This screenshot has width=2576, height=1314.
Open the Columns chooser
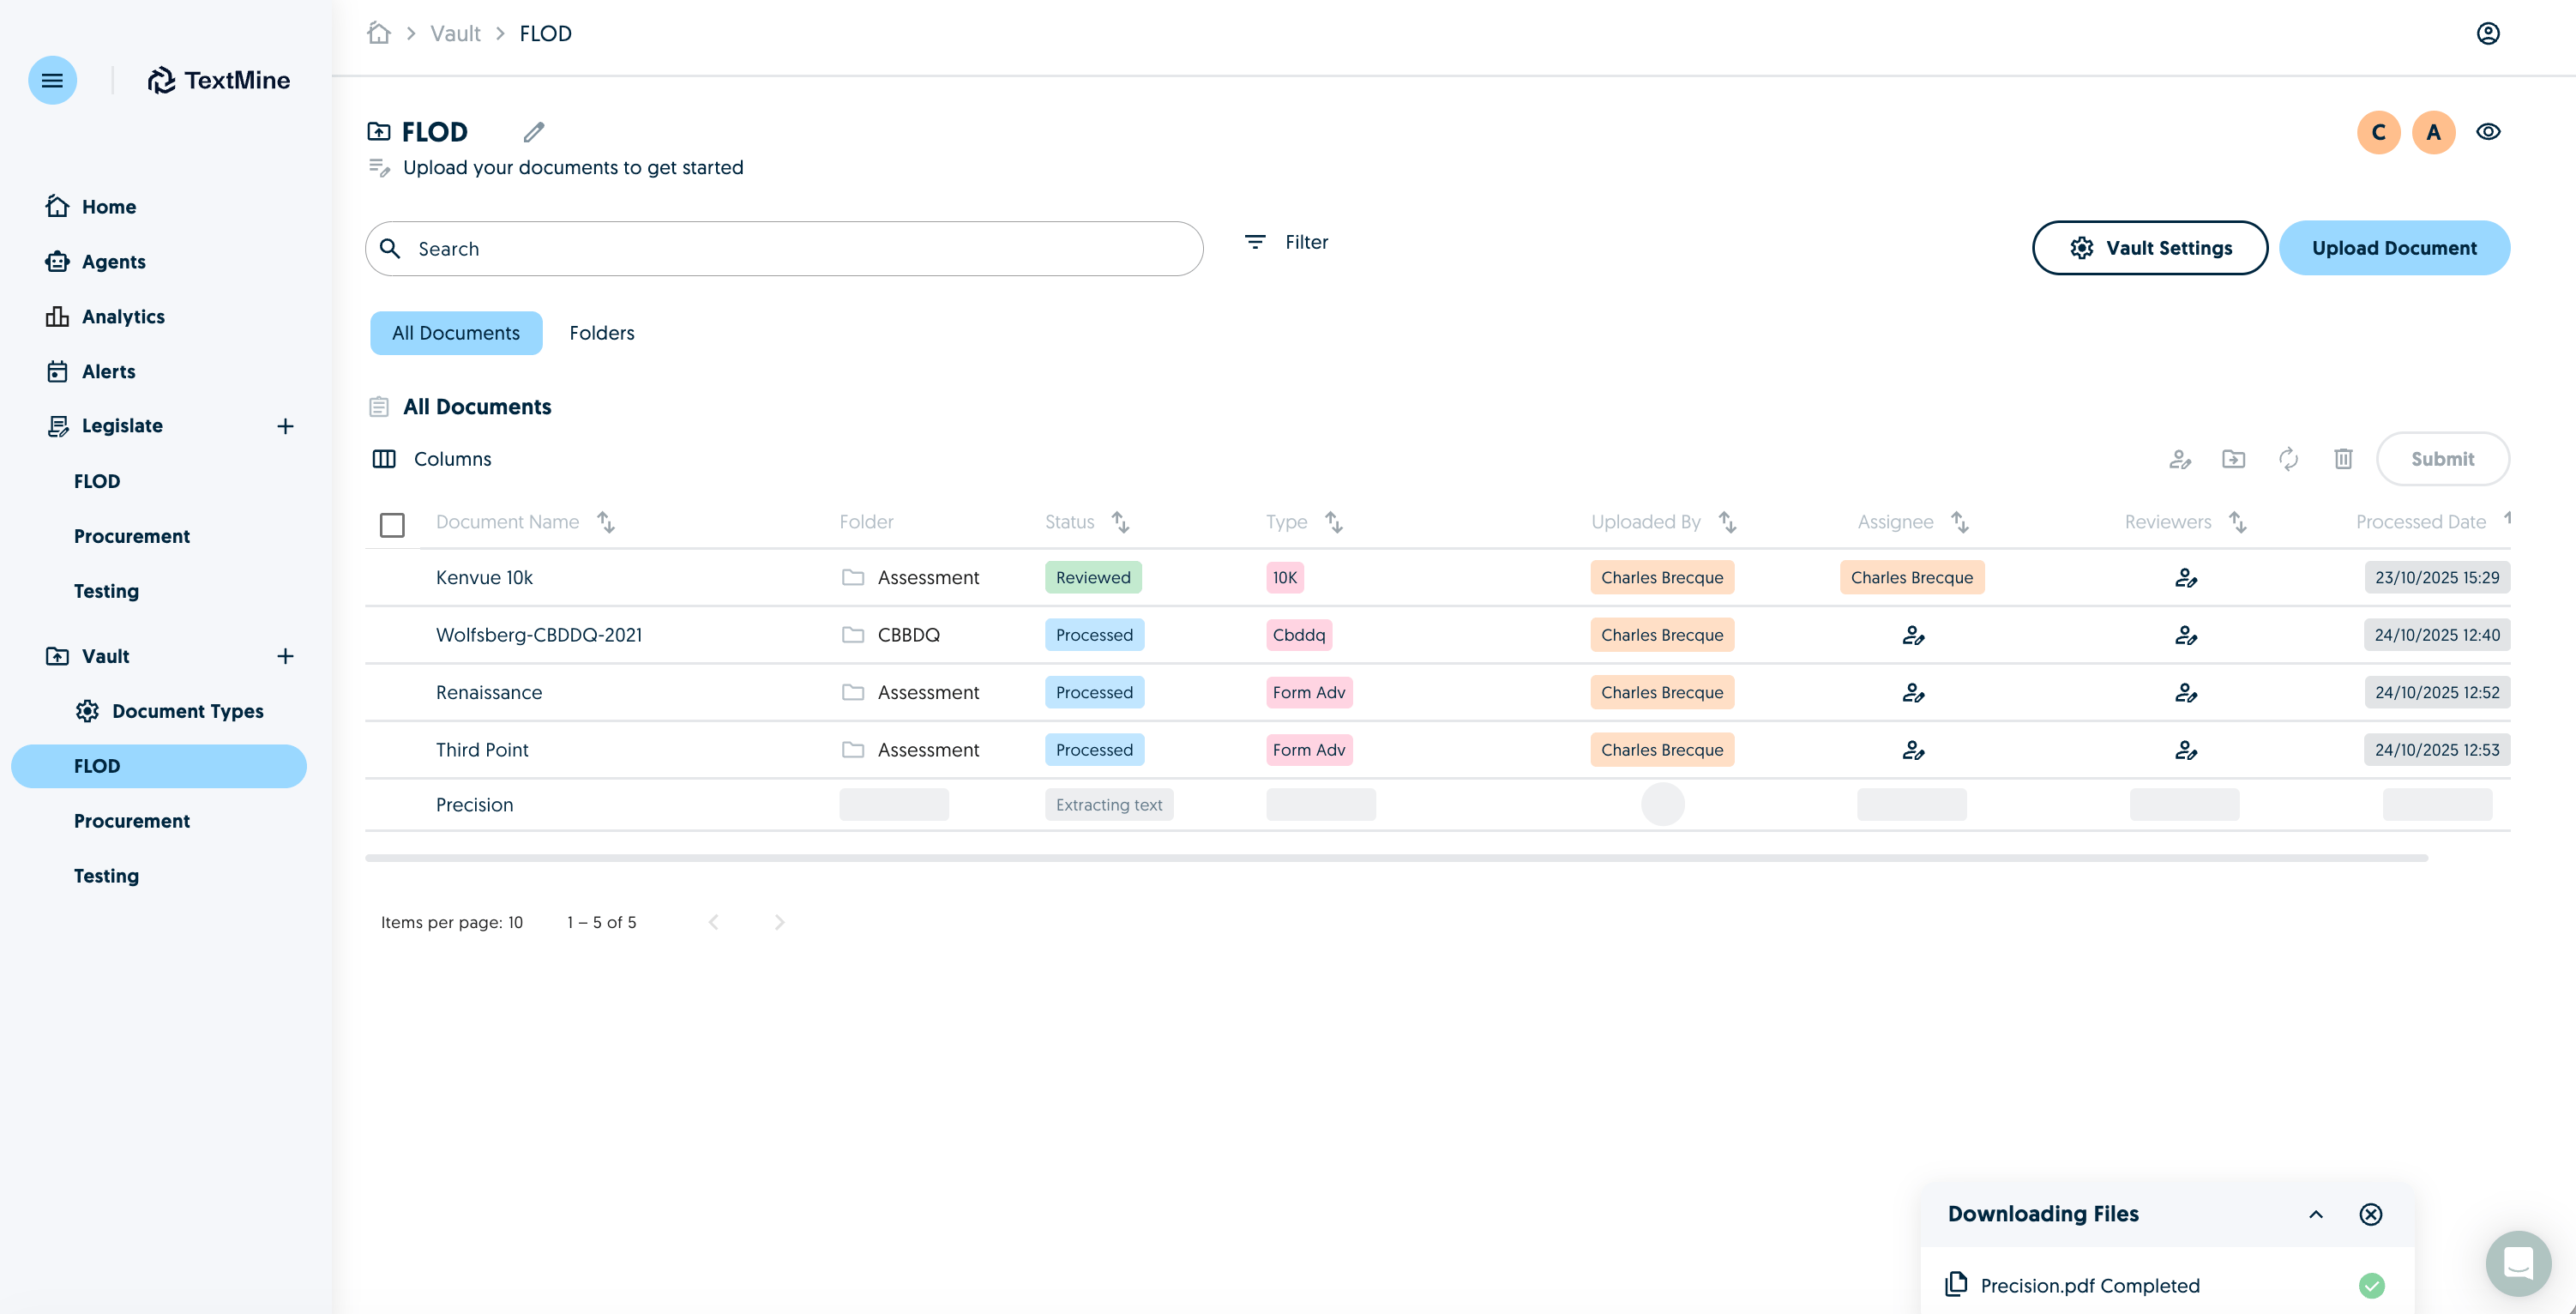(432, 459)
